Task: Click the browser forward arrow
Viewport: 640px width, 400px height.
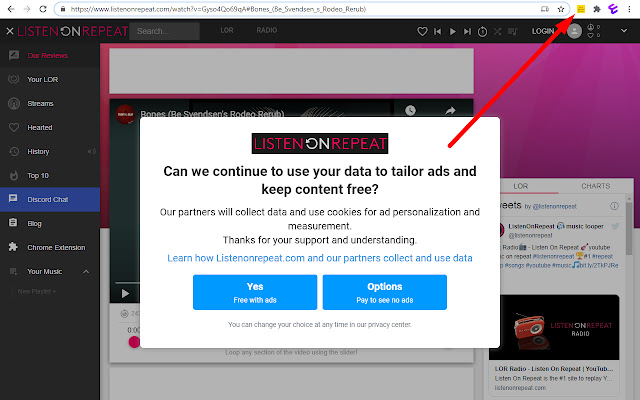Action: (x=27, y=9)
